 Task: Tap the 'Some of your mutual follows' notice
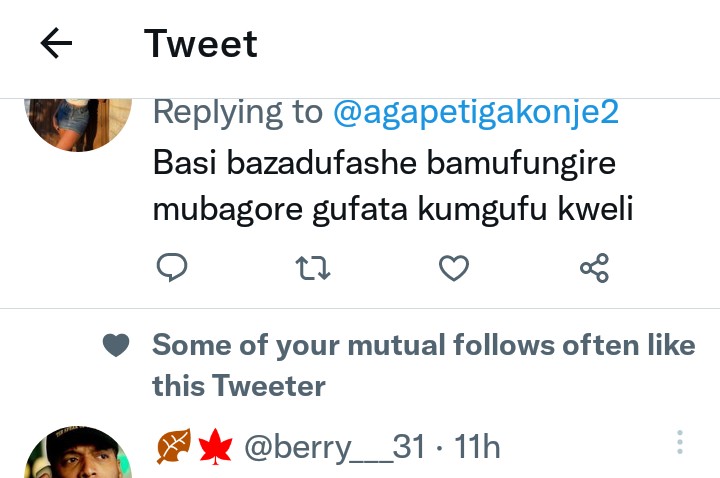(x=423, y=346)
